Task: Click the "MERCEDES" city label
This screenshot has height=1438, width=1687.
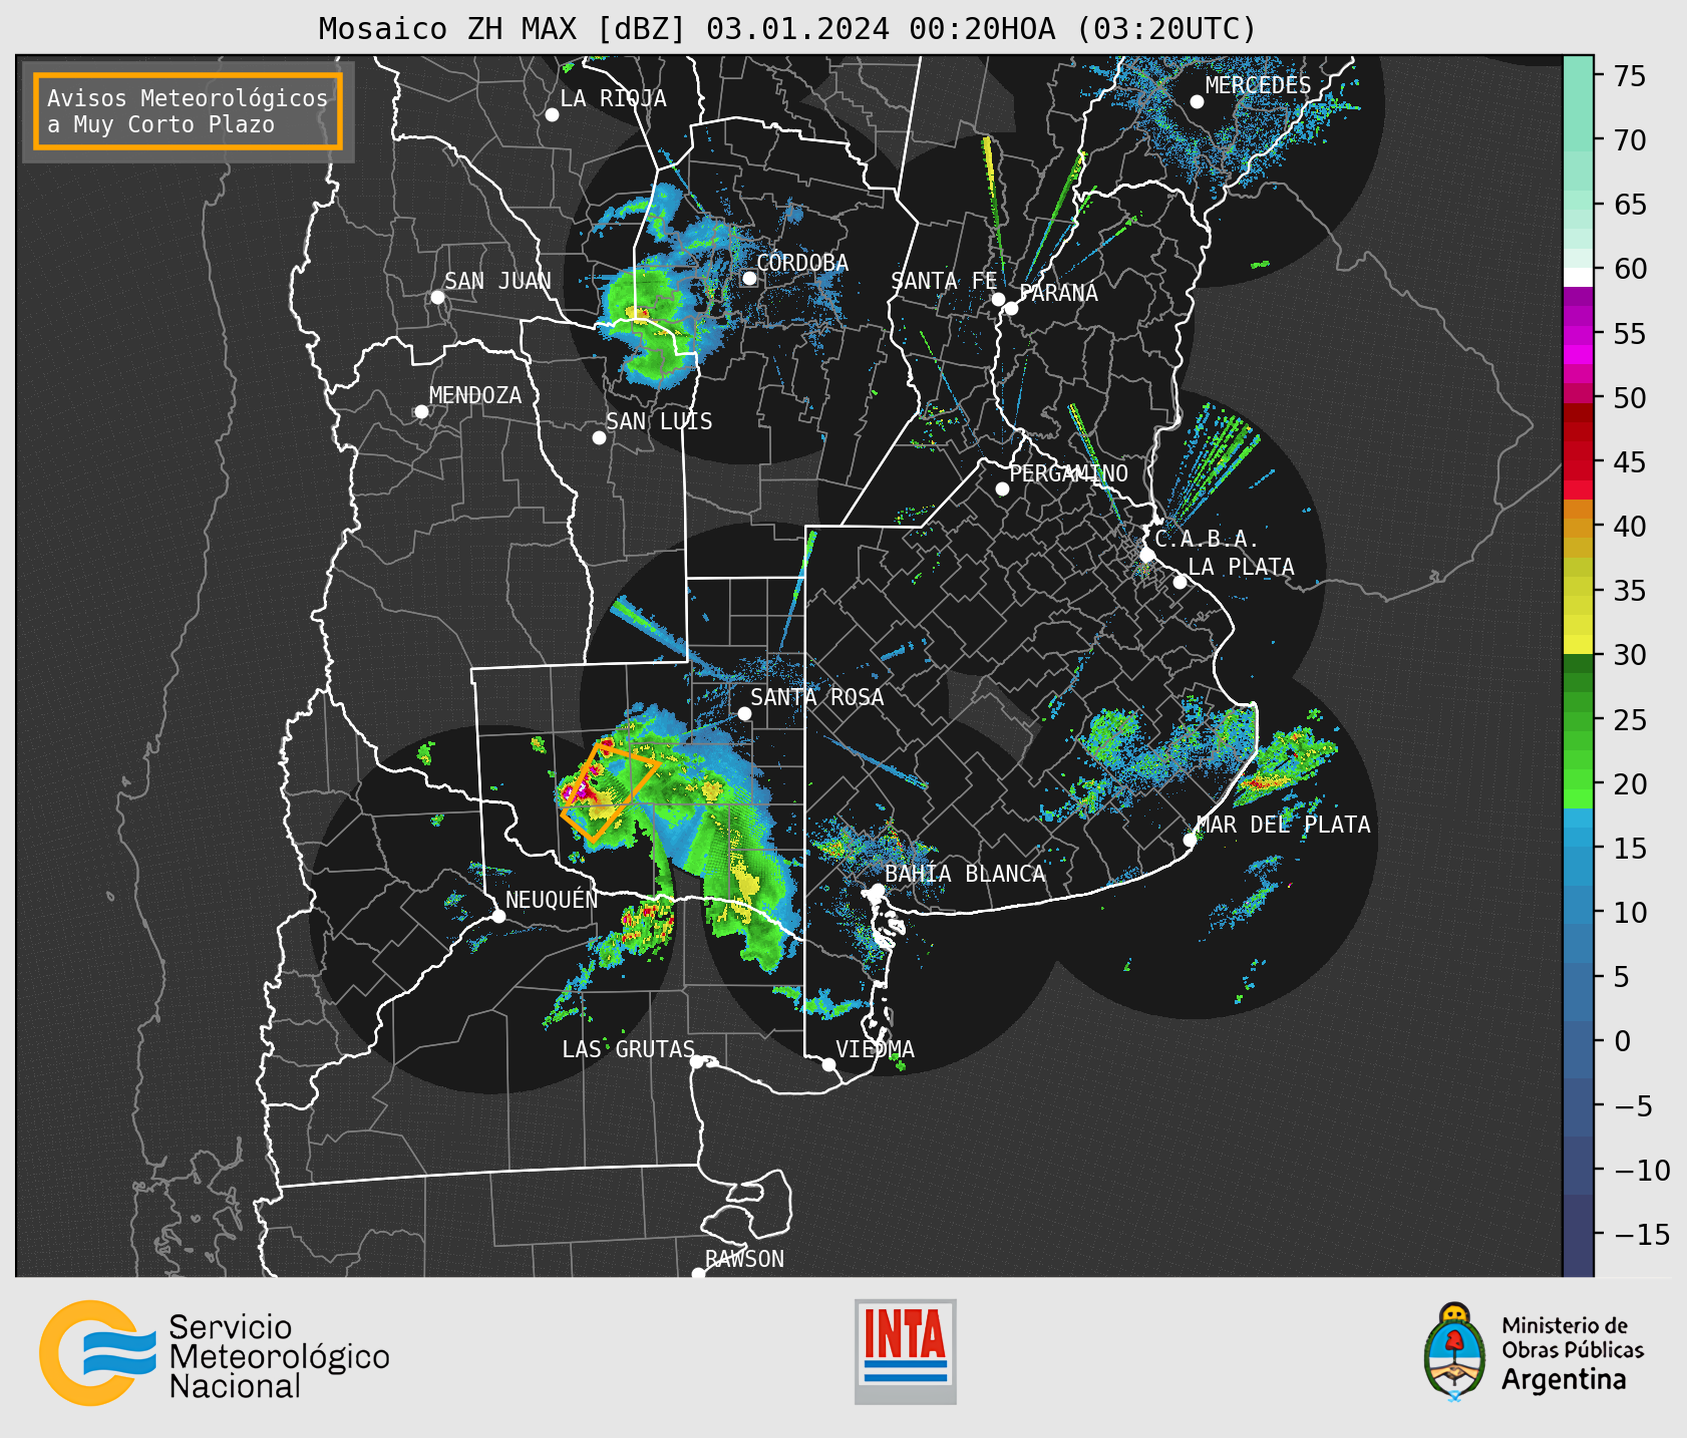Action: [x=1258, y=85]
